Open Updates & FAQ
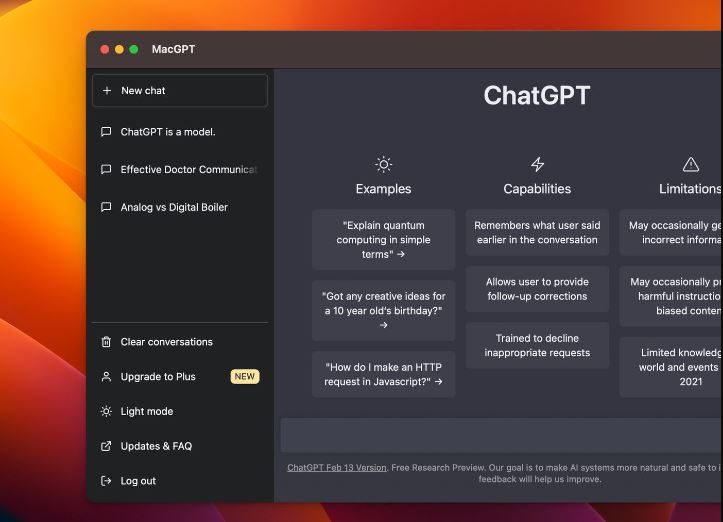Screen dimensions: 723x522 click(x=180, y=446)
